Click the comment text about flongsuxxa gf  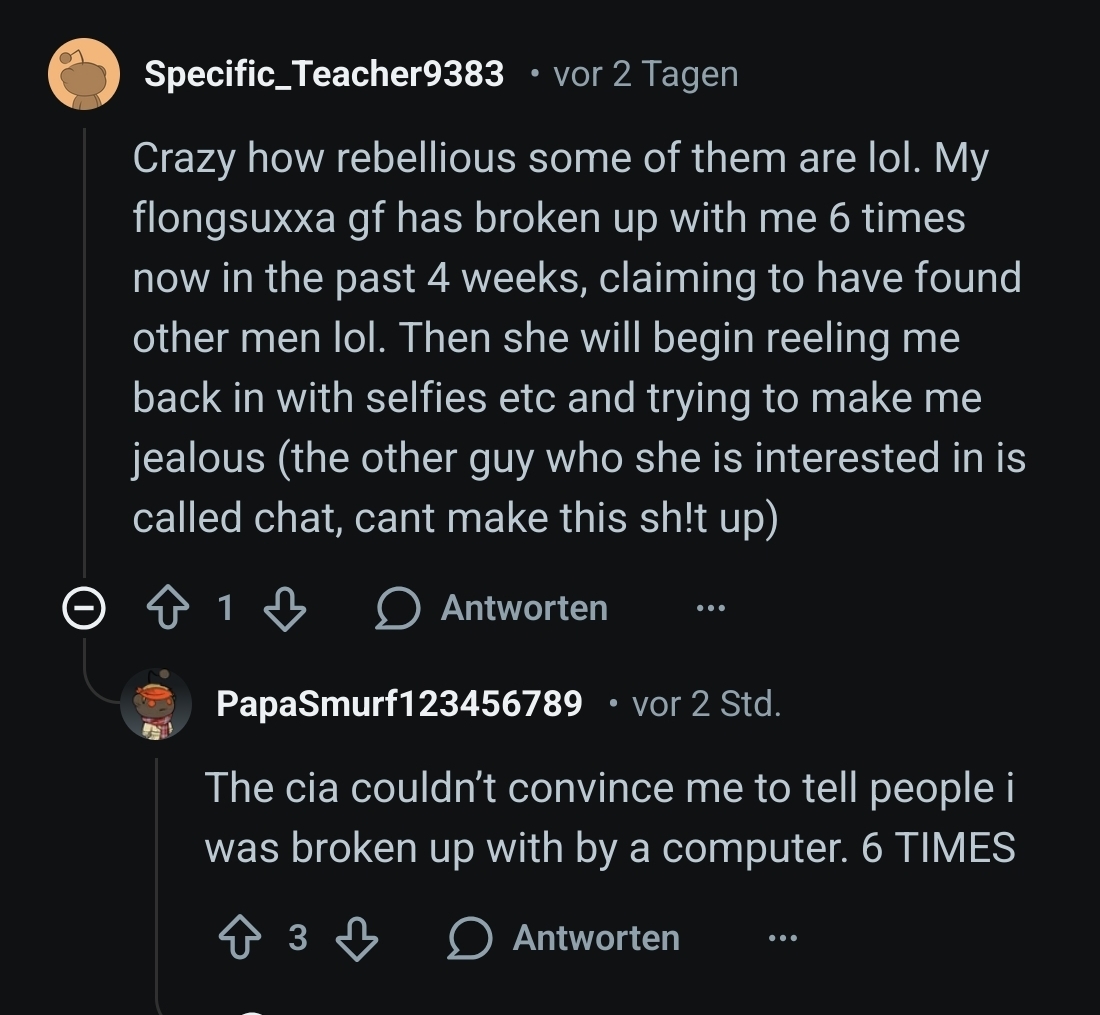578,338
